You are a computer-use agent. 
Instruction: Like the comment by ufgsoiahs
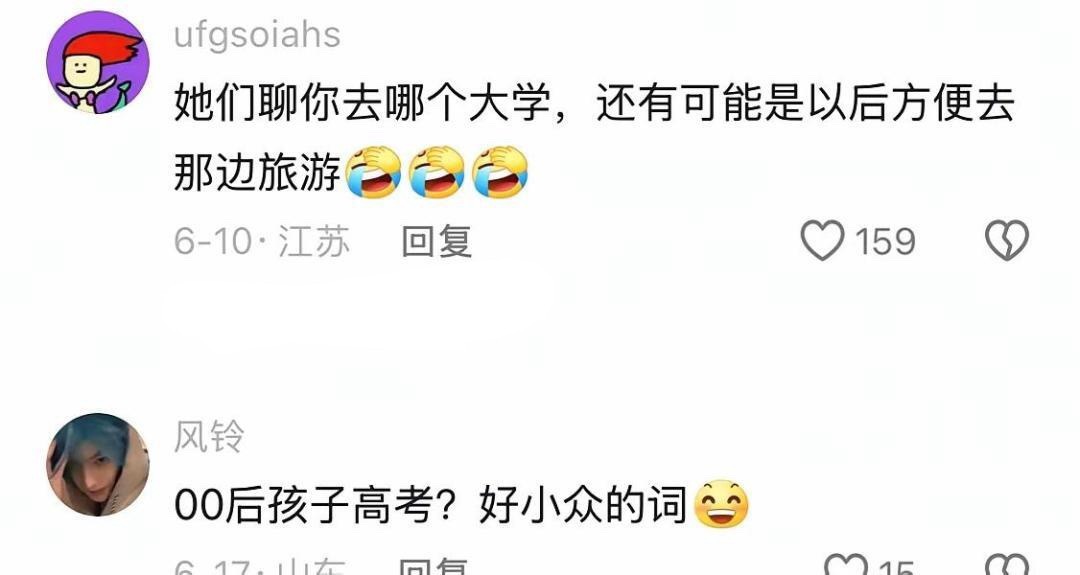click(x=822, y=240)
